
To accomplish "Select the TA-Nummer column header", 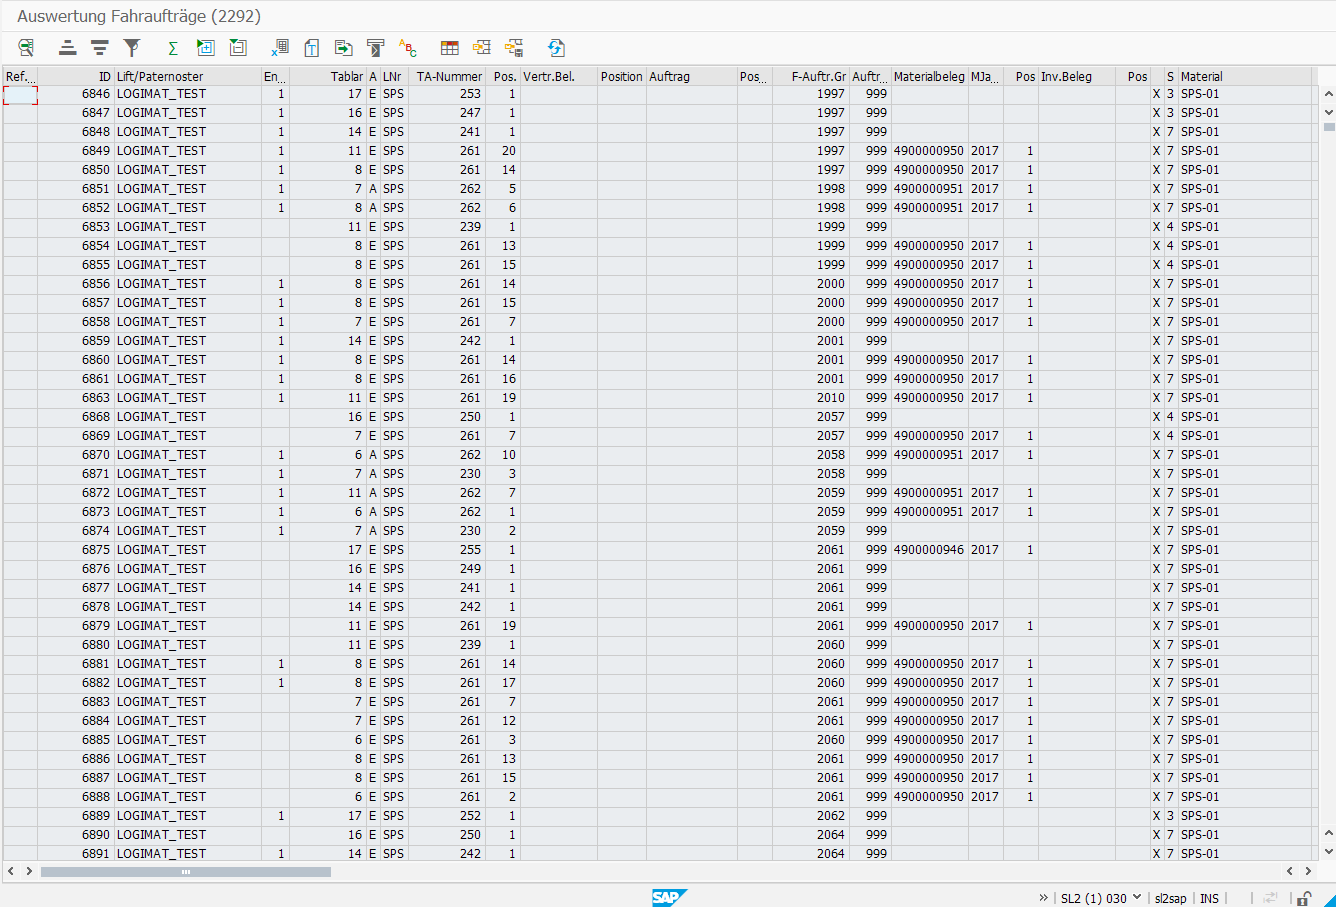I will [x=449, y=76].
